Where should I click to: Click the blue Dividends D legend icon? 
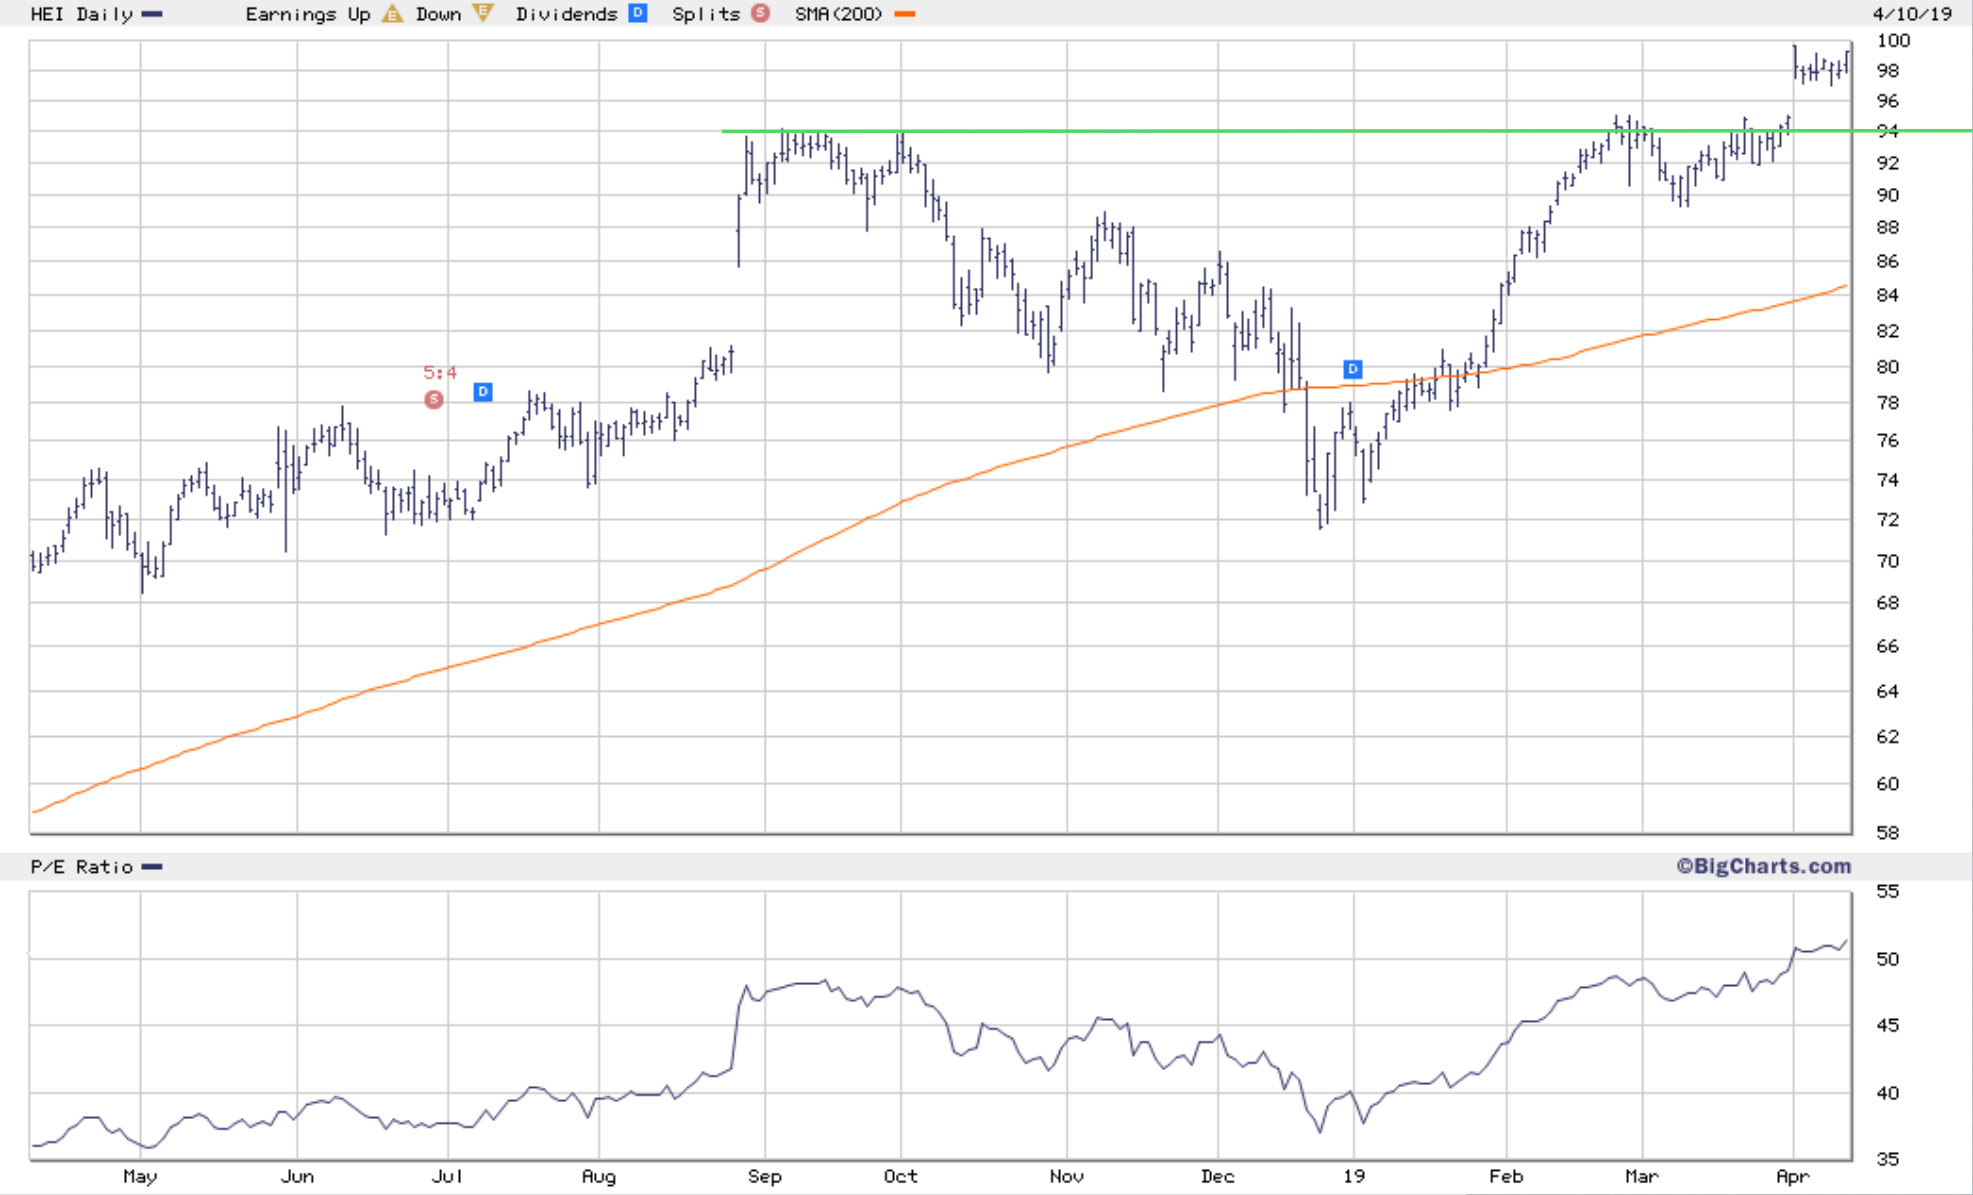(638, 13)
